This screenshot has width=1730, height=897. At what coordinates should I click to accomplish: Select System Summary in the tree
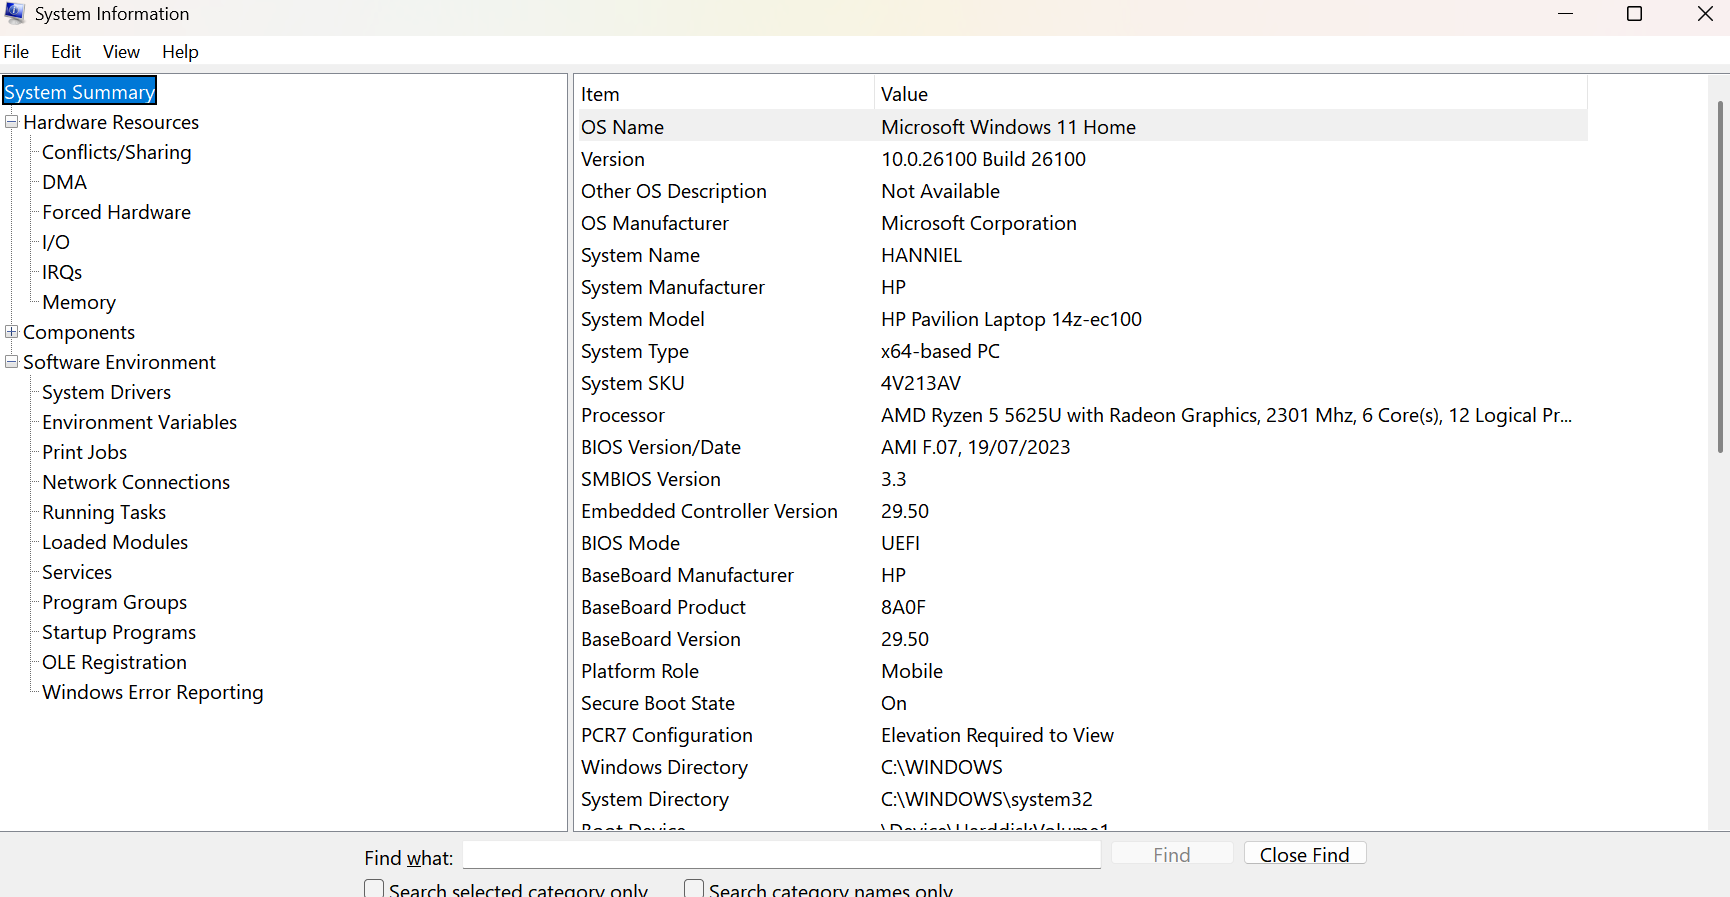tap(80, 92)
